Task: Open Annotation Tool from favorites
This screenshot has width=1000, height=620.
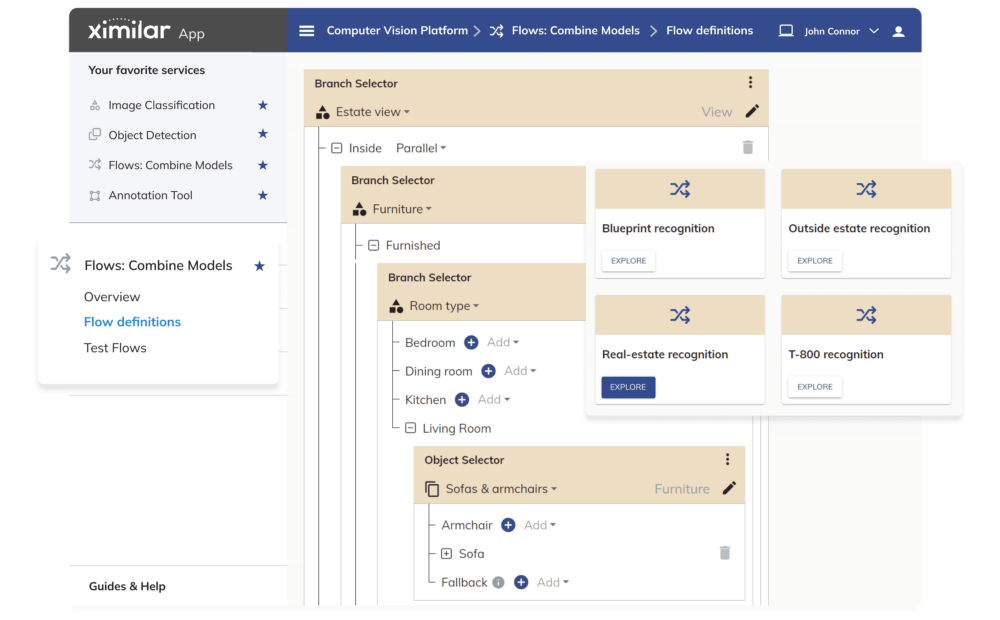Action: click(151, 195)
